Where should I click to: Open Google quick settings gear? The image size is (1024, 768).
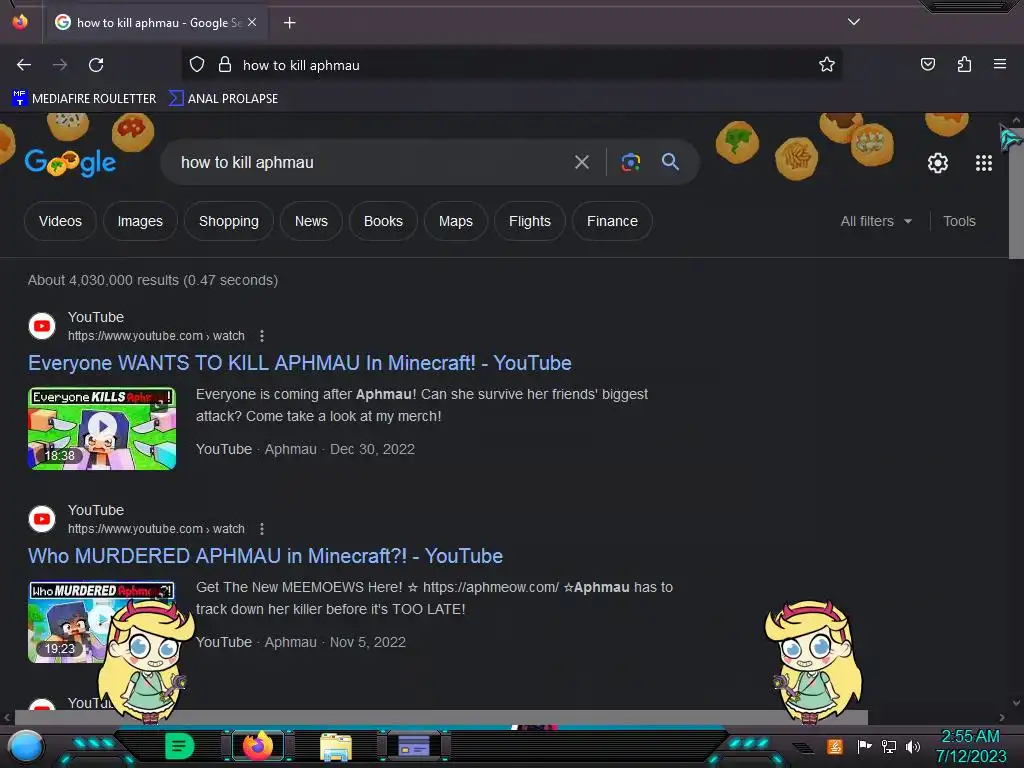point(938,163)
